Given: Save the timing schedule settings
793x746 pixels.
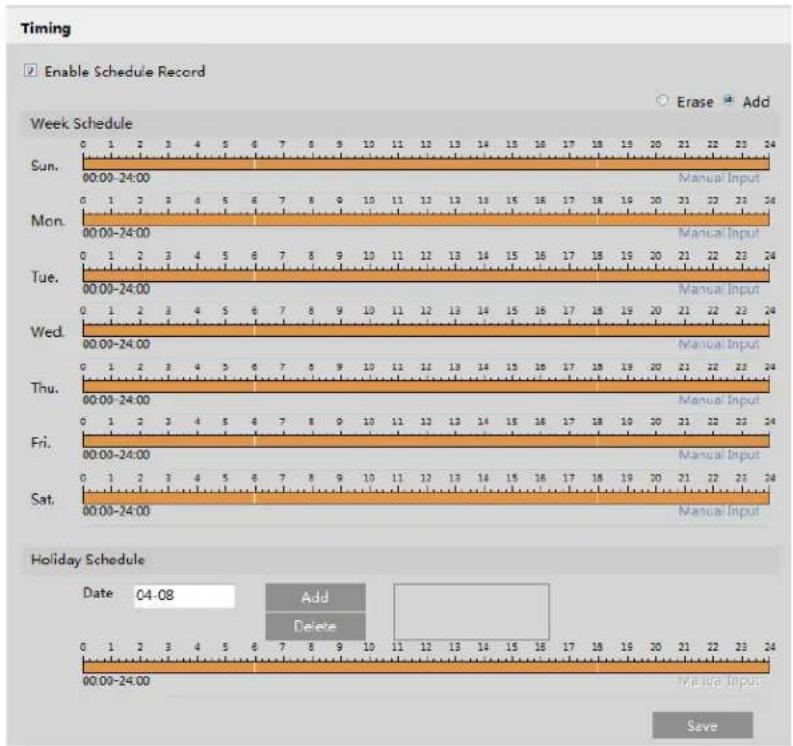Looking at the screenshot, I should coord(702,726).
